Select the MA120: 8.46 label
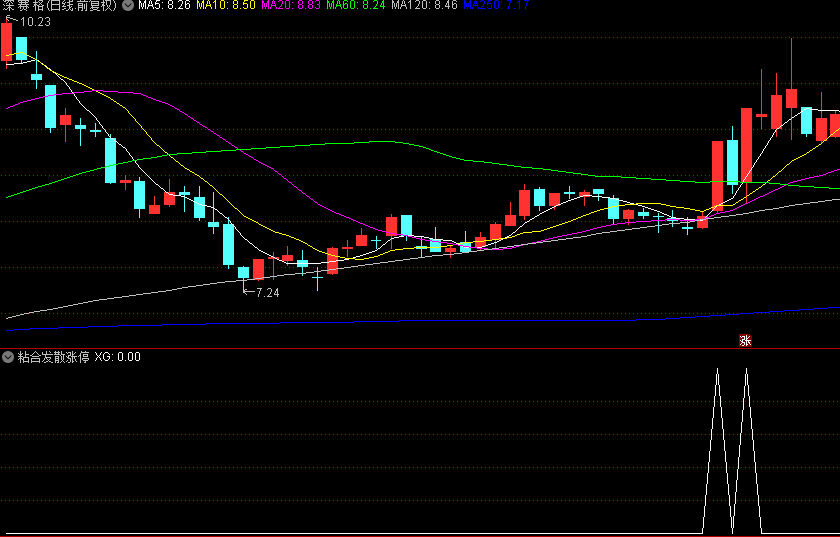The height and width of the screenshot is (537, 840). tap(424, 5)
